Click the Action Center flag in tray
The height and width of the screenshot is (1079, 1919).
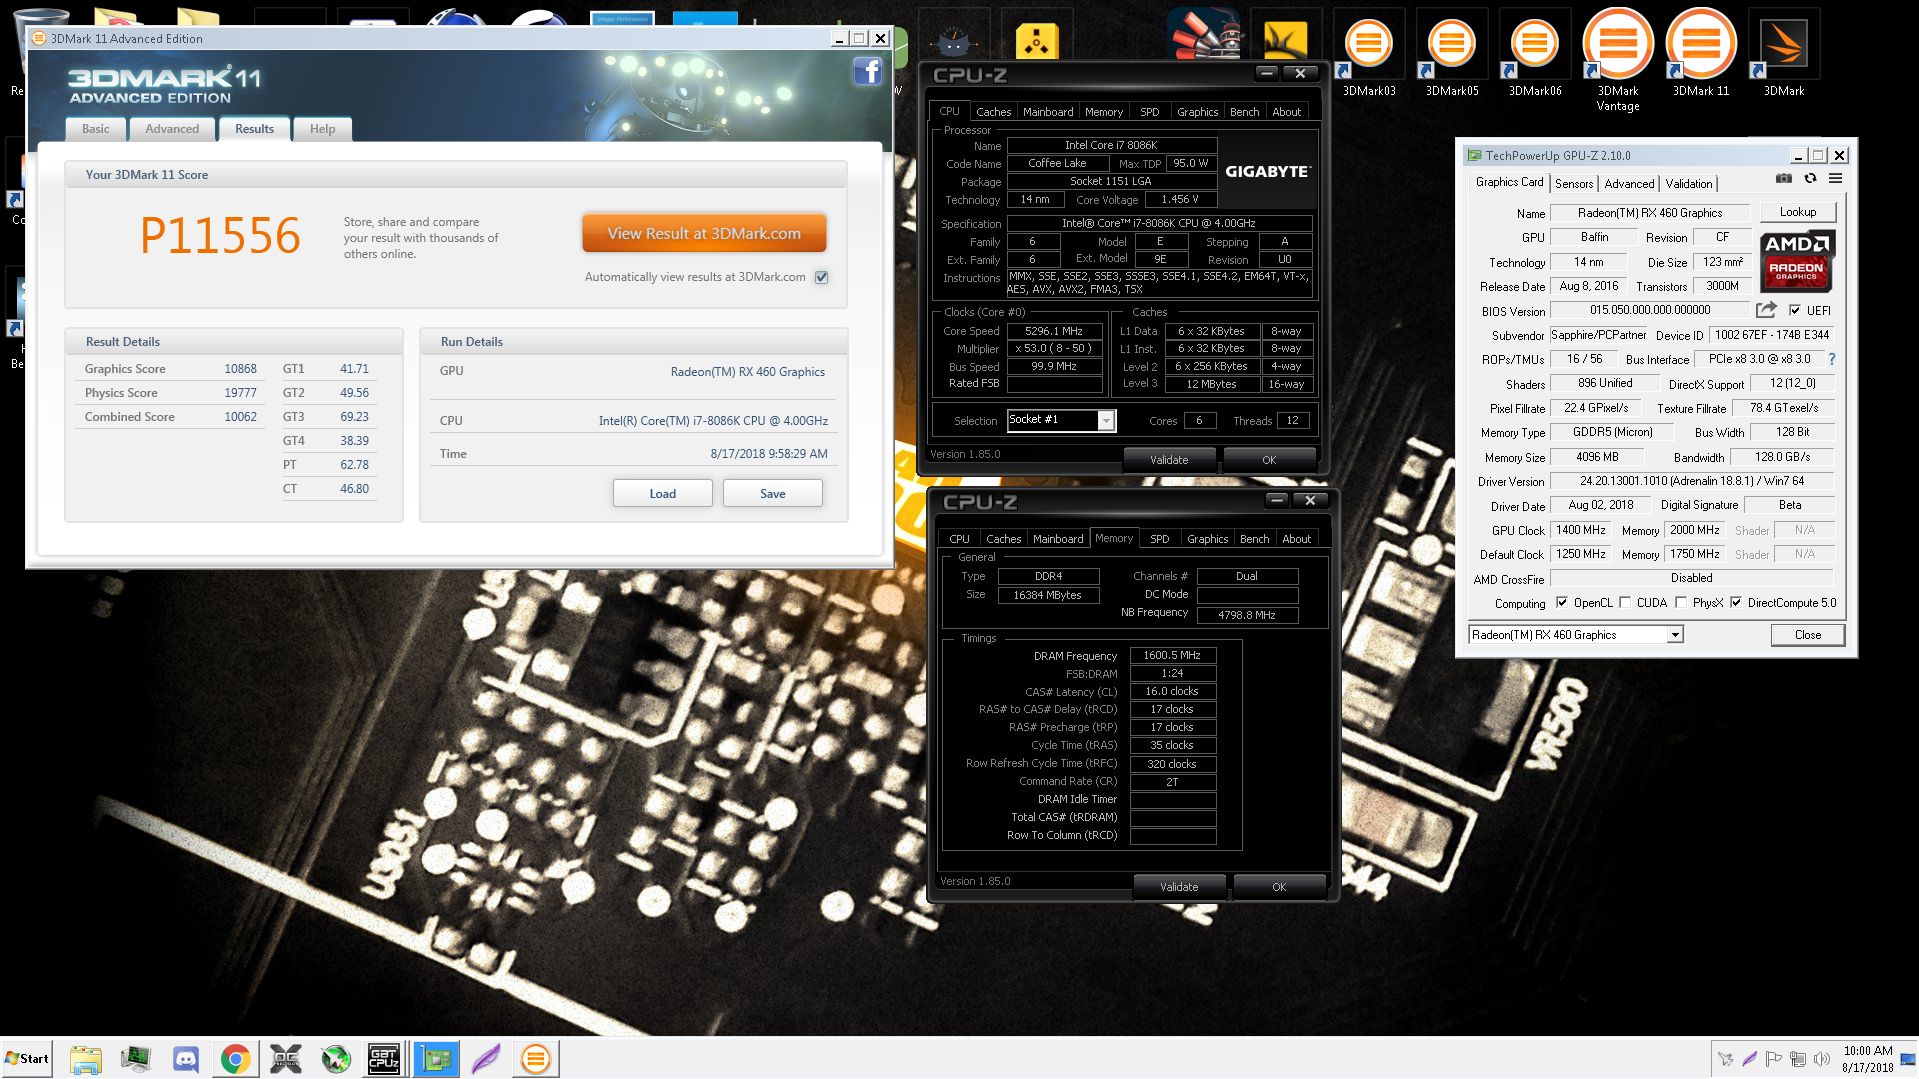click(1774, 1059)
